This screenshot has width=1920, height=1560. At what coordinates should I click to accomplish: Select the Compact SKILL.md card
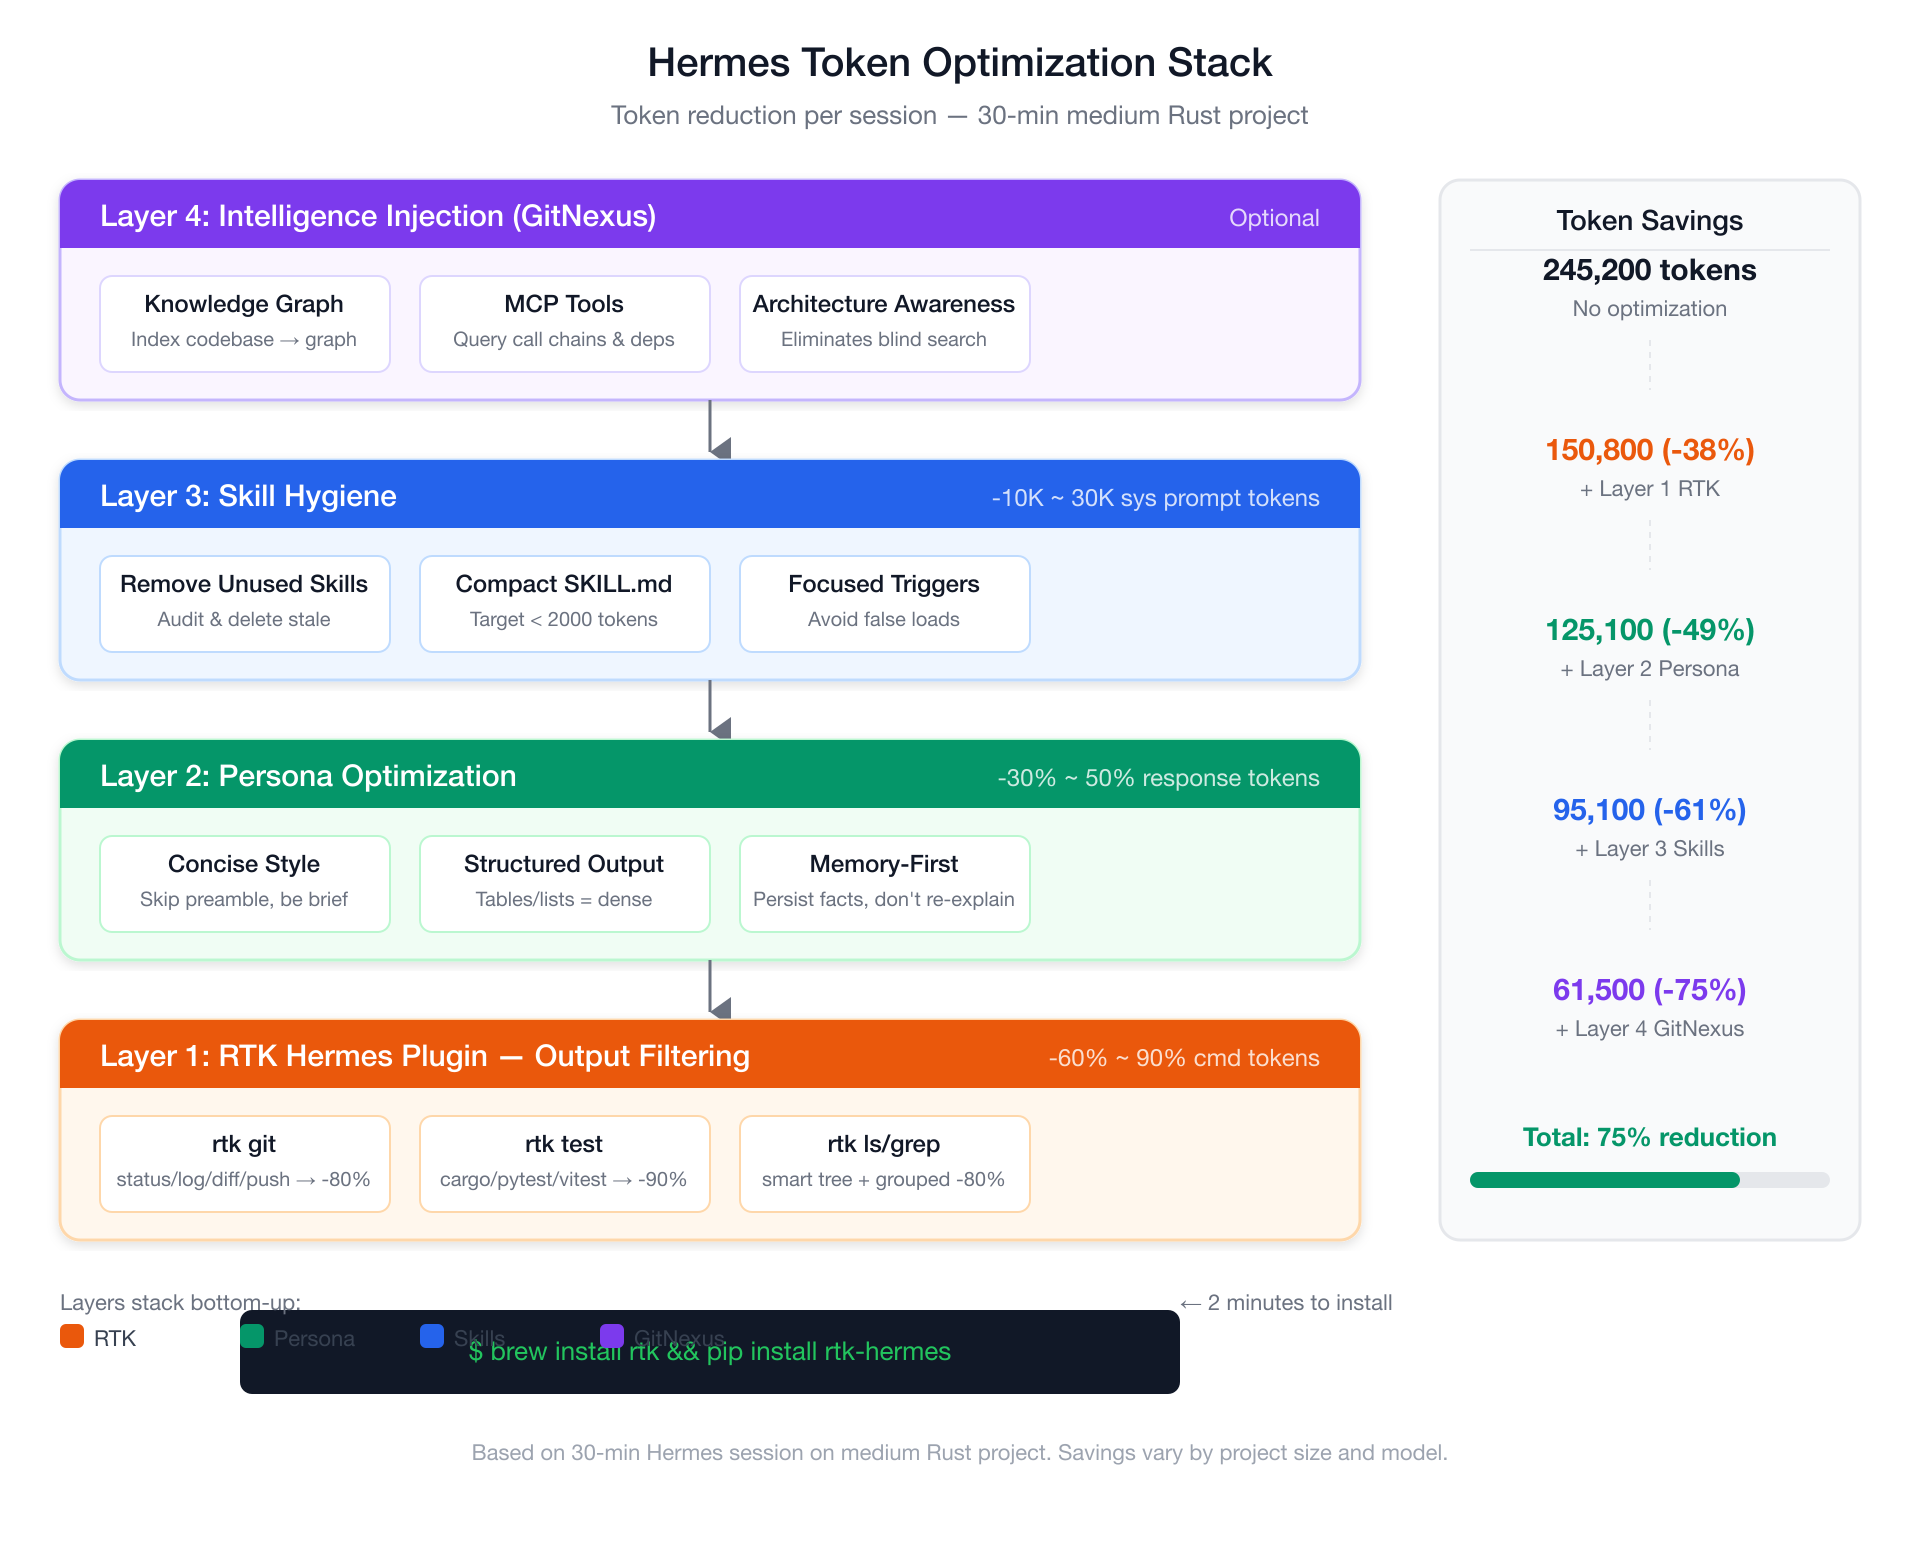pos(564,604)
